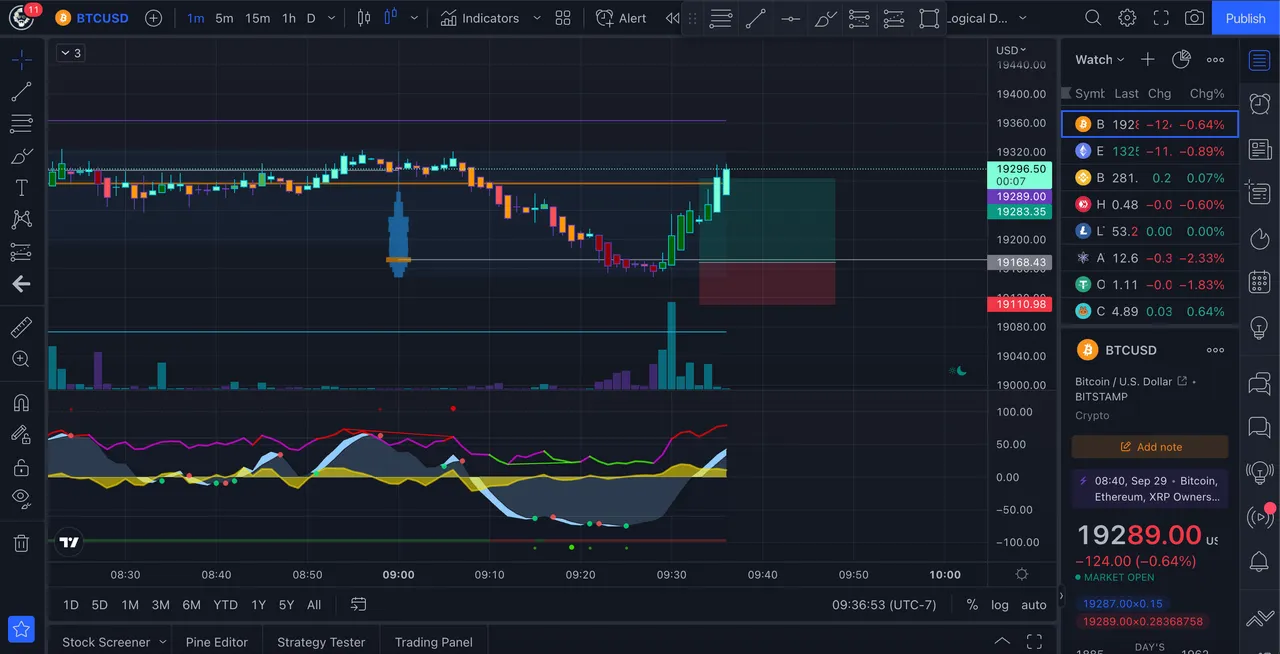This screenshot has height=654, width=1280.
Task: Open the Strategy Tester tab
Action: pyautogui.click(x=321, y=642)
